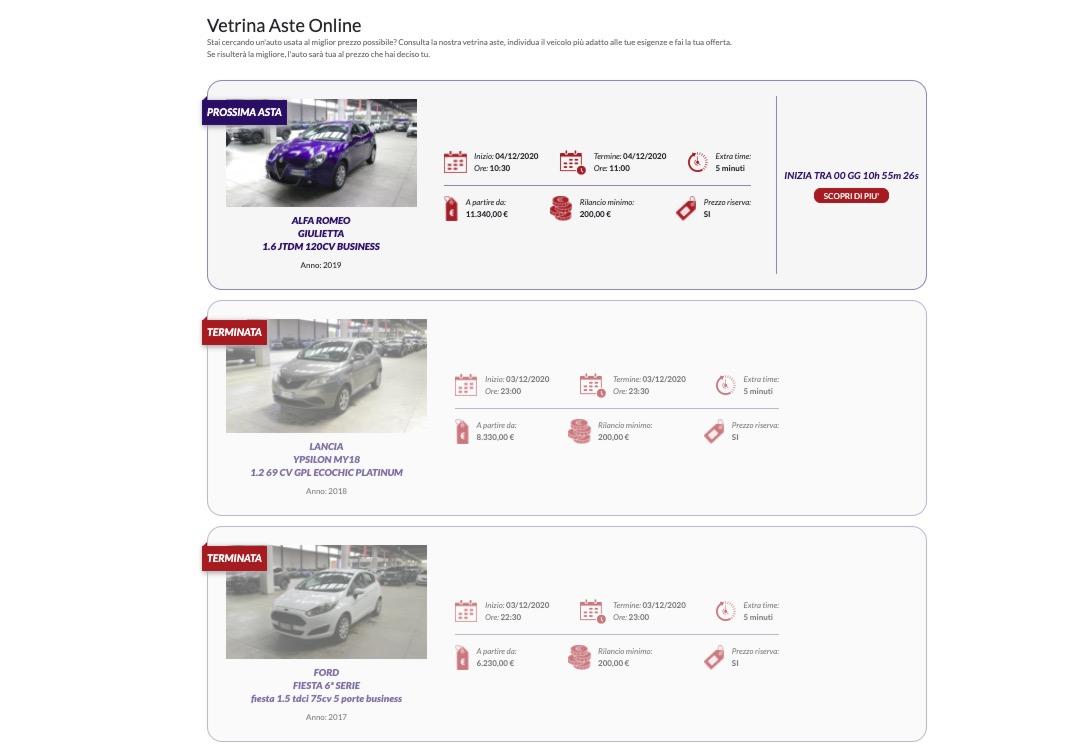1070x748 pixels.
Task: Click the starting price tag icon for Ford Fiesta
Action: point(462,657)
